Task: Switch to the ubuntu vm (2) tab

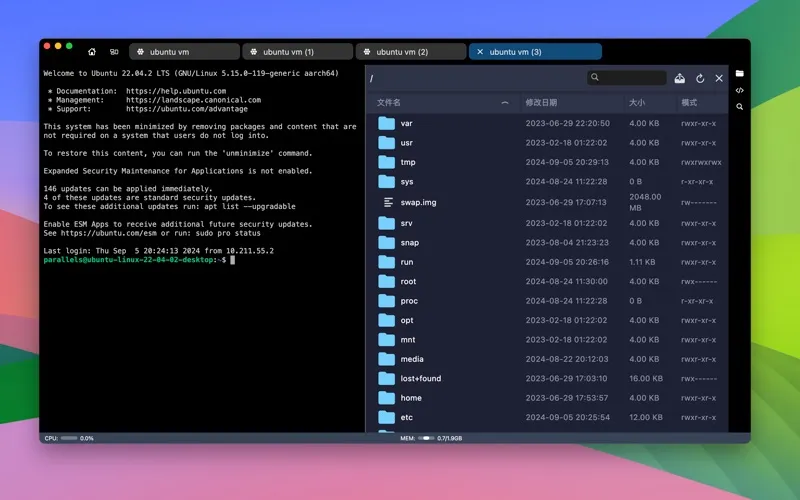Action: (x=411, y=52)
